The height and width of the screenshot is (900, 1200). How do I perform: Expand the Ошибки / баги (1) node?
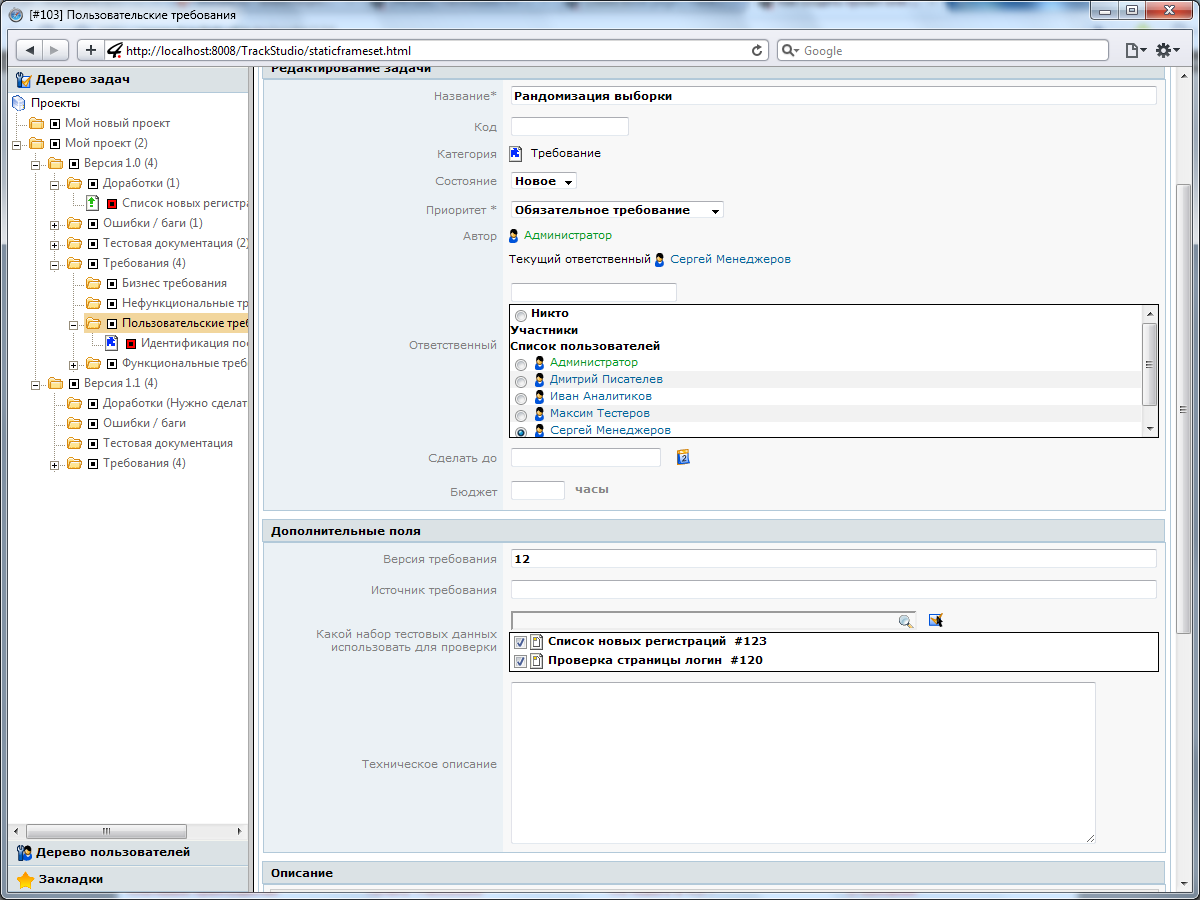pyautogui.click(x=55, y=223)
